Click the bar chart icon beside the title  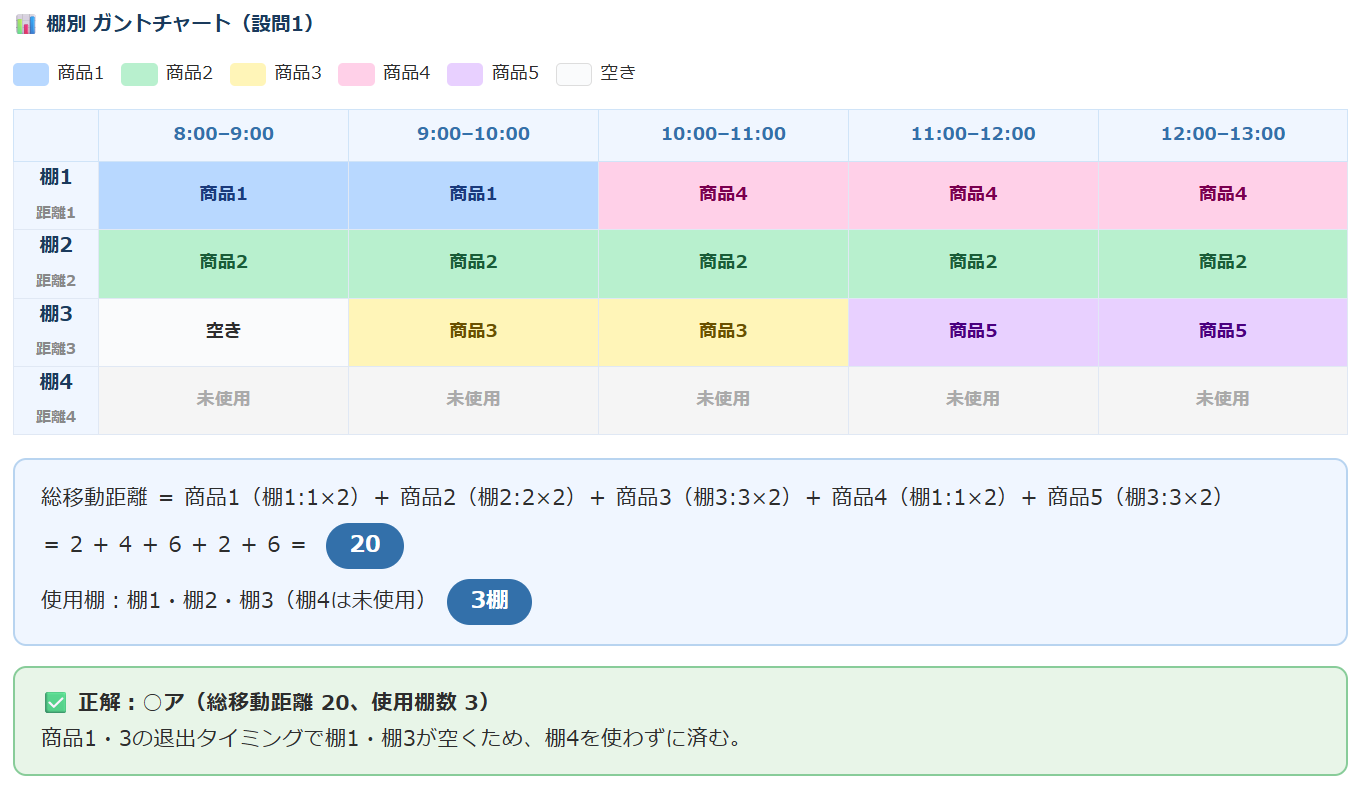coord(26,24)
